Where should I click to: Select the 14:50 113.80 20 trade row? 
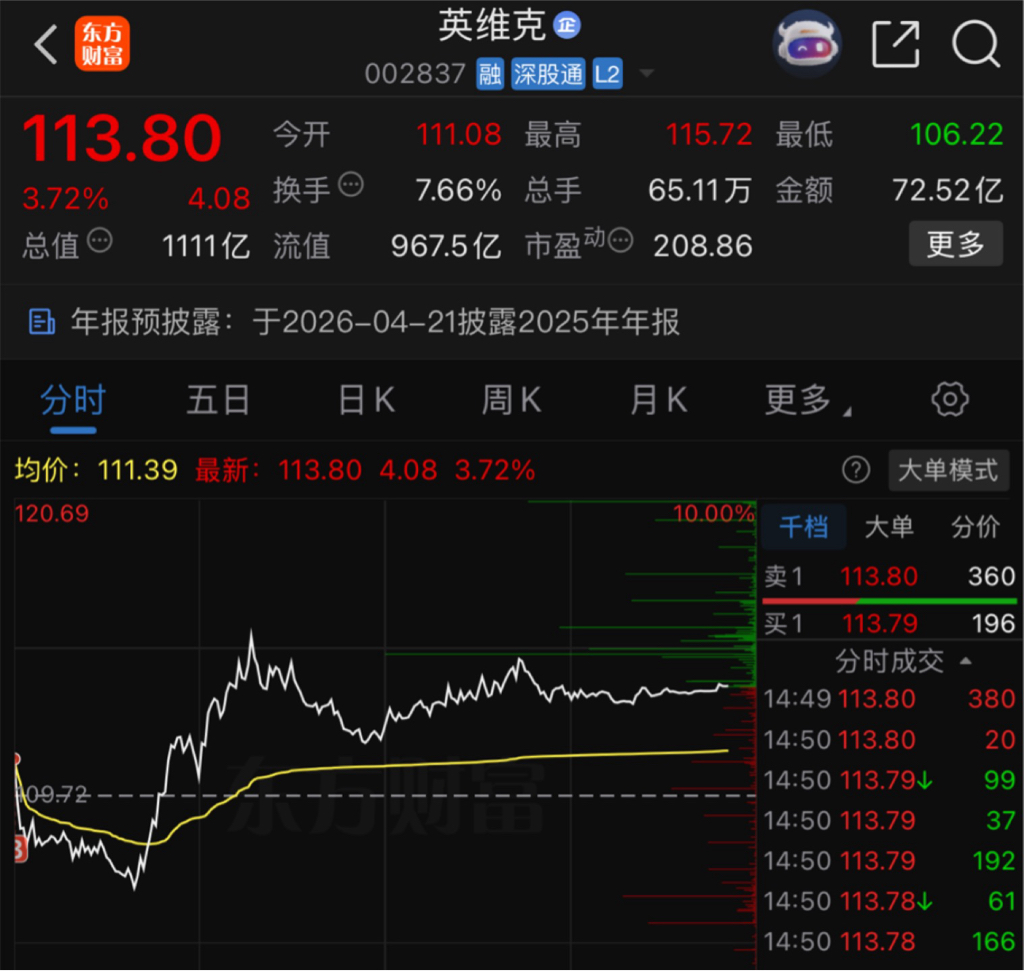click(x=889, y=740)
